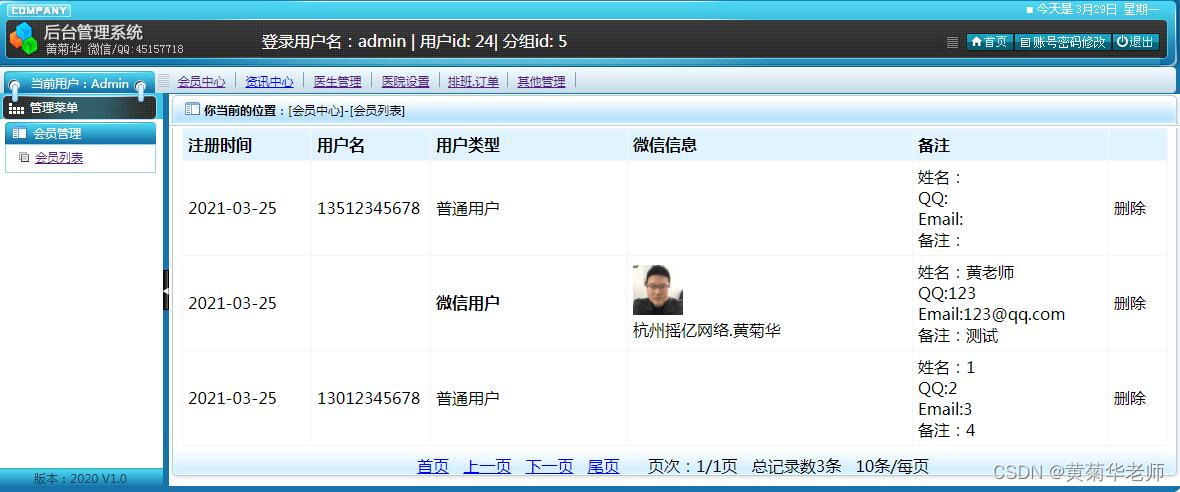Open the 医院设置 menu
This screenshot has width=1180, height=492.
[405, 82]
